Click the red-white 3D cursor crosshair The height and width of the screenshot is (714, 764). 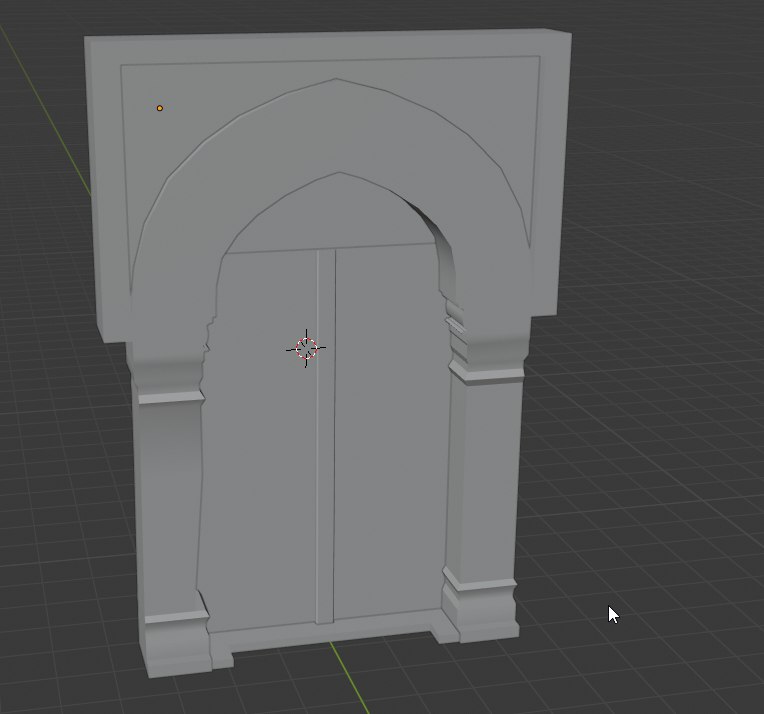coord(306,348)
